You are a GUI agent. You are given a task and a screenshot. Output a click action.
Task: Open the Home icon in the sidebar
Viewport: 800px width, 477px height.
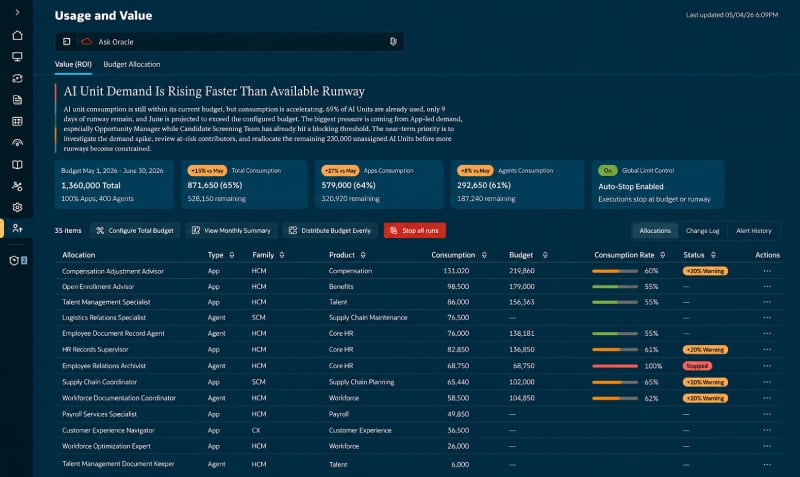pos(17,35)
